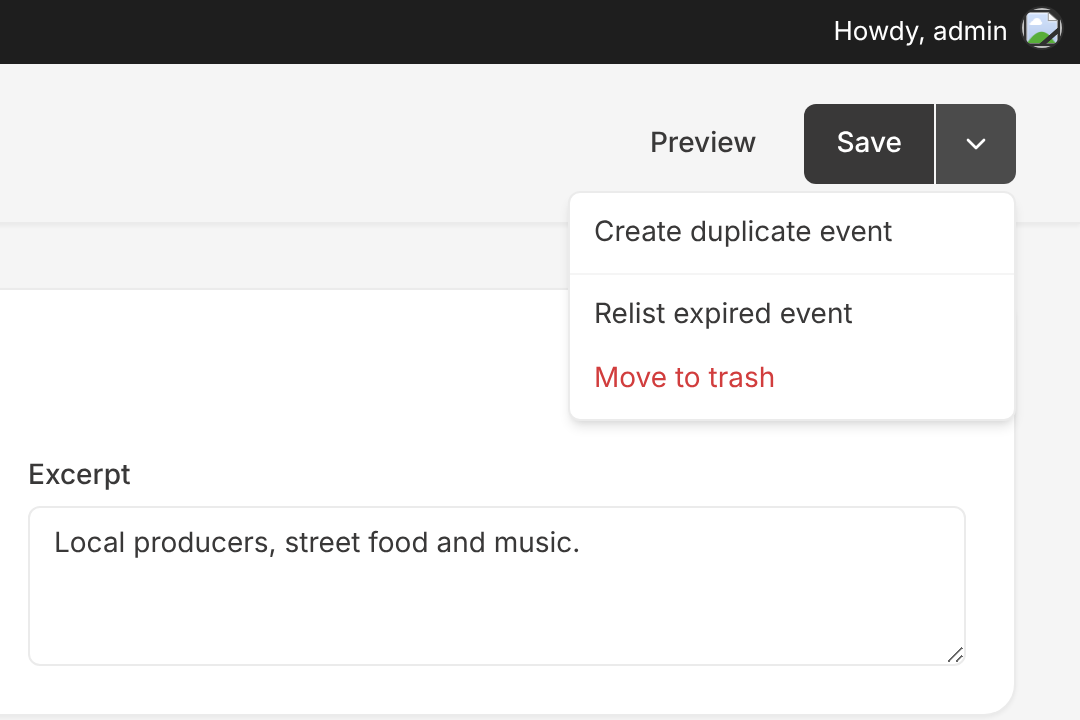Image resolution: width=1080 pixels, height=720 pixels.
Task: Click the Preview button
Action: click(x=703, y=143)
